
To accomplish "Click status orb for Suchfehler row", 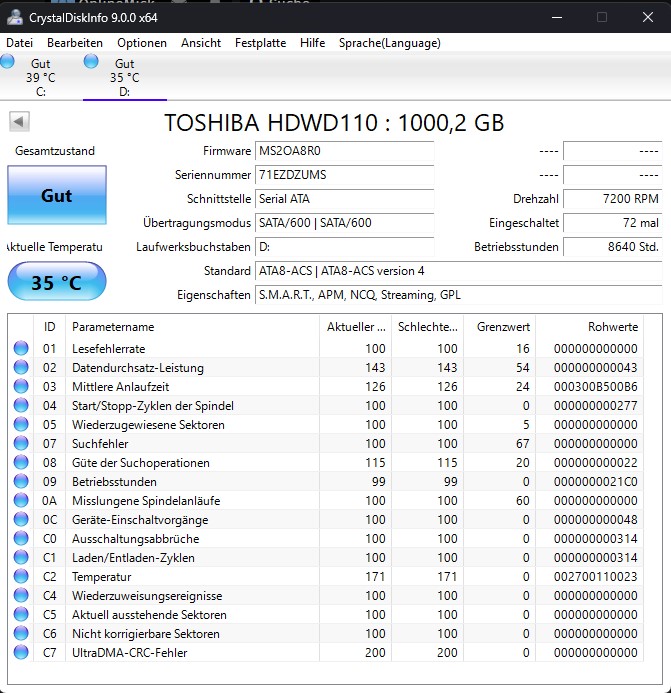I will [x=21, y=443].
